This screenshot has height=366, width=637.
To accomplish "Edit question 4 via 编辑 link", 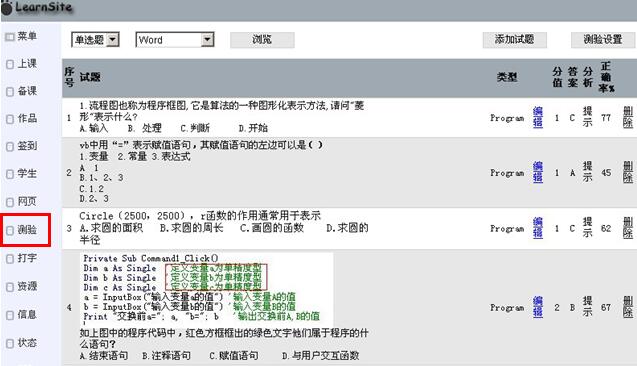I will pos(537,307).
